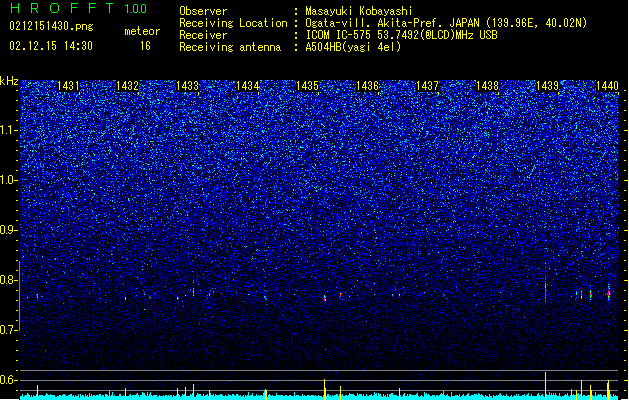Click the 'Receiver' field label
Screen dimensions: 629x400
(x=203, y=35)
